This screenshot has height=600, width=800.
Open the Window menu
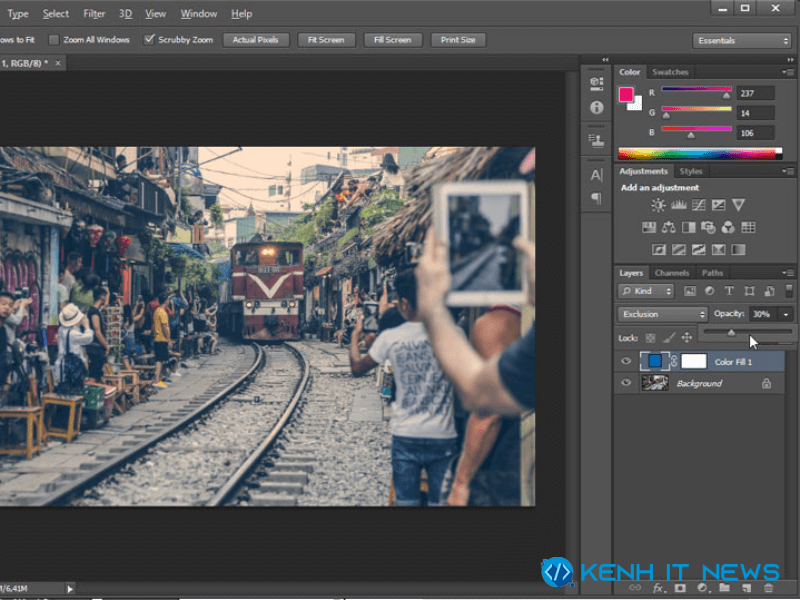(x=198, y=14)
